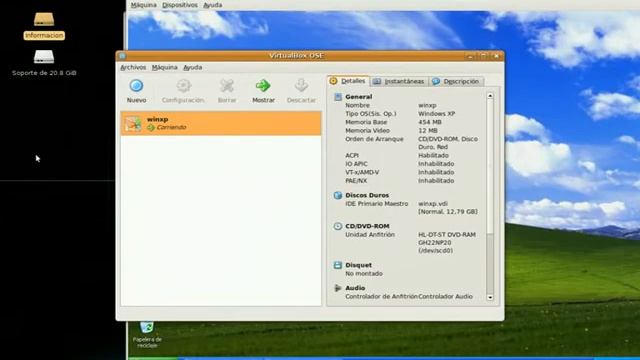This screenshot has height=360, width=640.
Task: Click VirtualBox title bar window icon
Action: [122, 56]
